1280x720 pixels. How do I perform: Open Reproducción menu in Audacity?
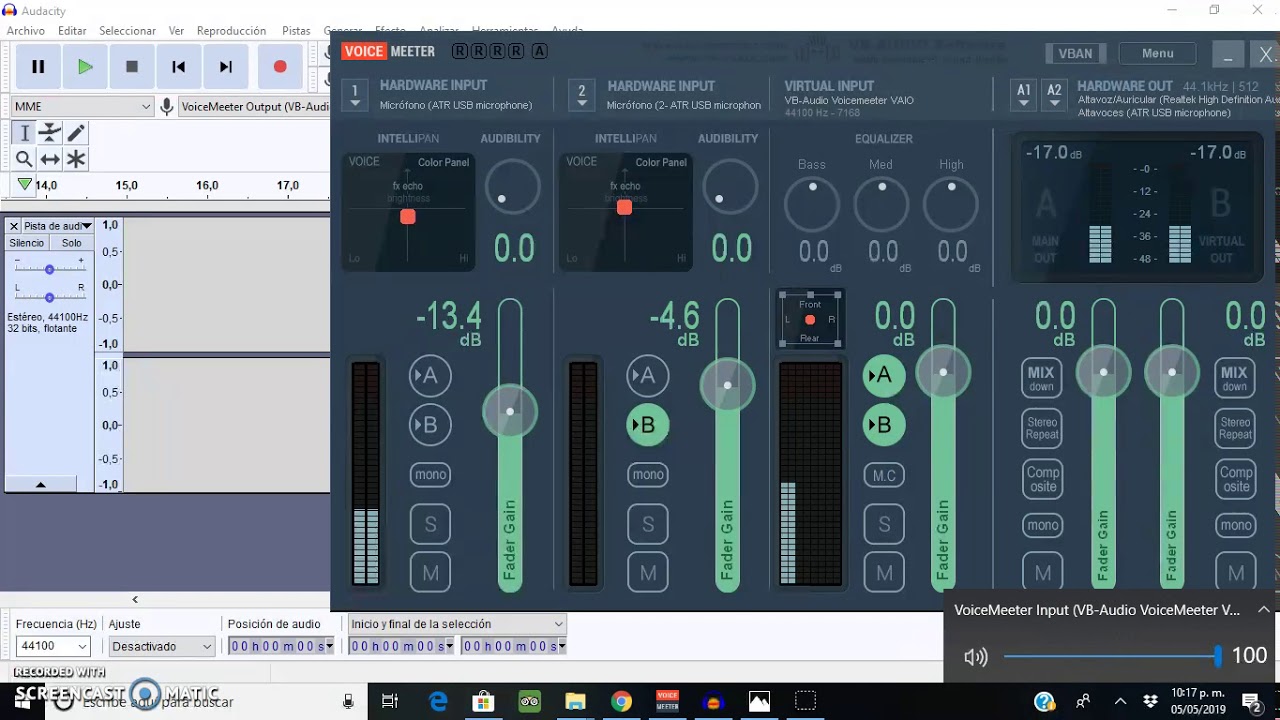(231, 31)
